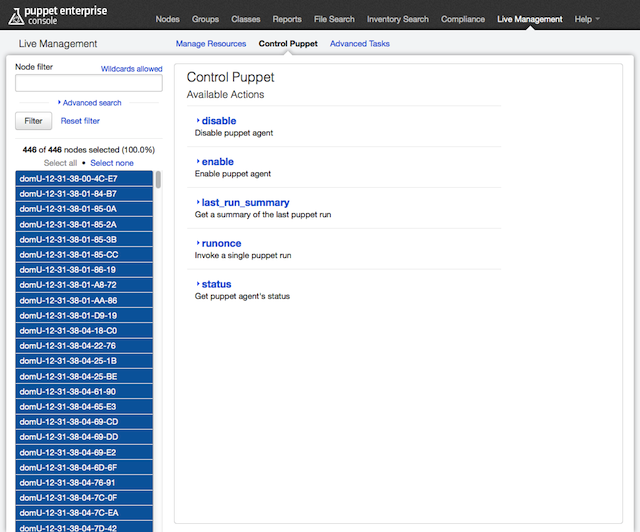Switch to the Advanced Tasks tab

[360, 44]
